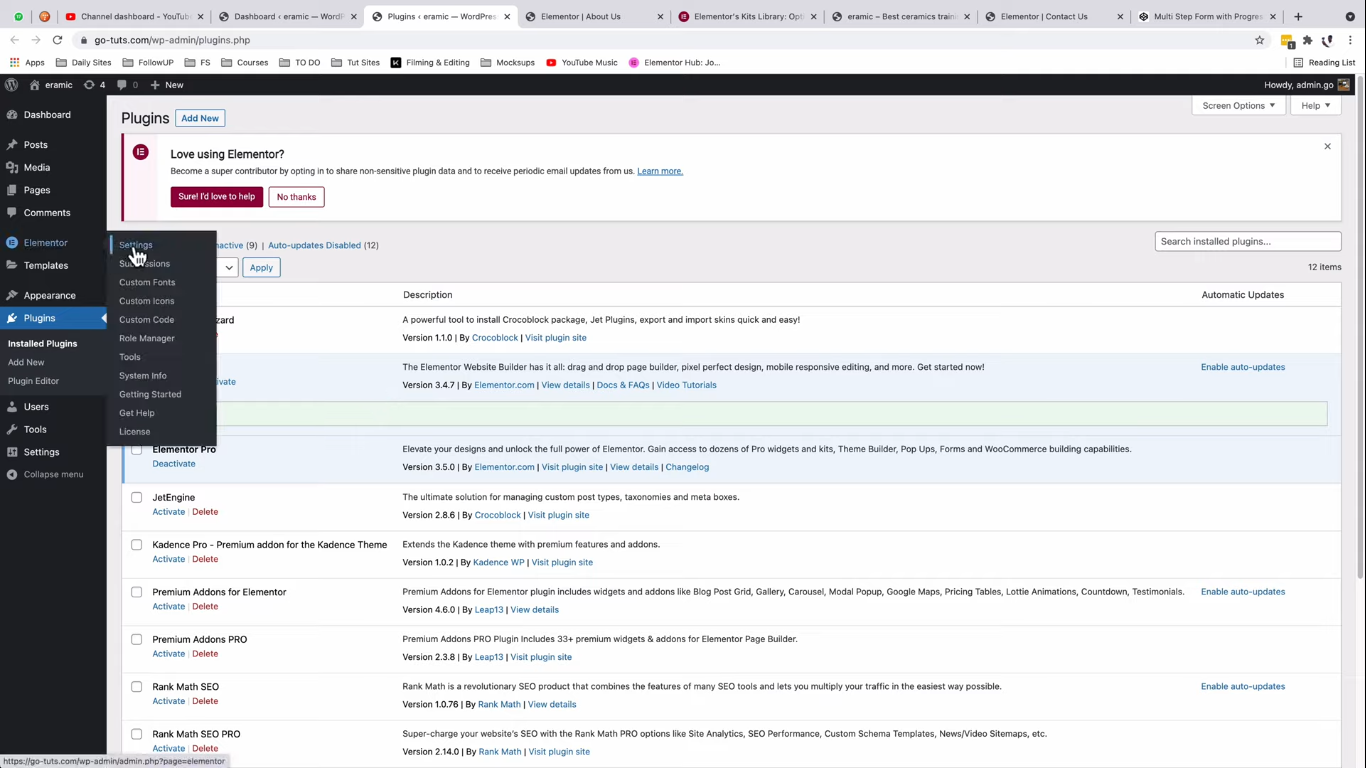Screen dimensions: 1366x768
Task: Select the Rank Math SEO checkbox
Action: point(137,687)
